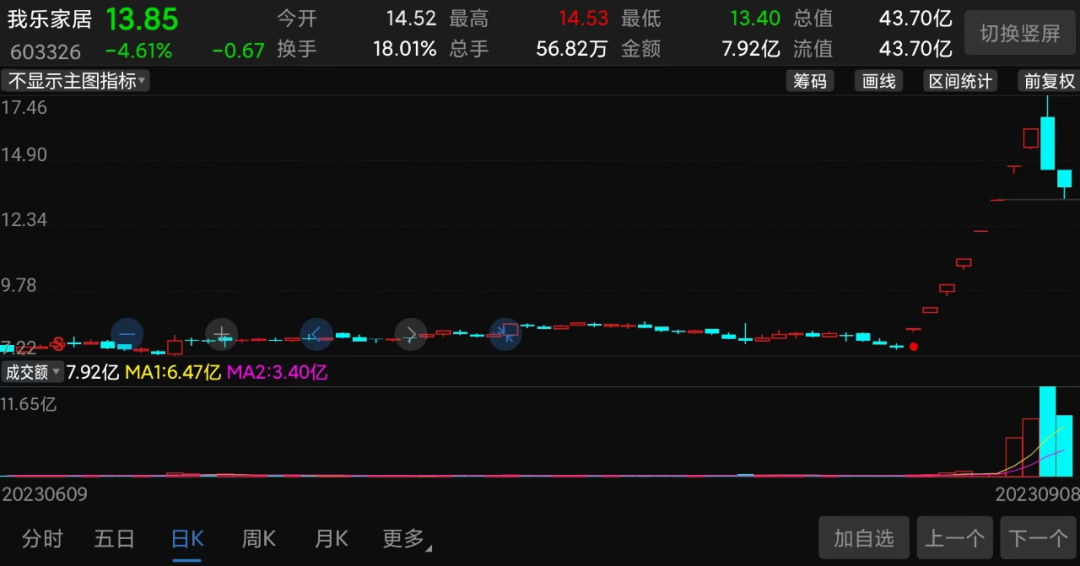This screenshot has width=1080, height=566.
Task: Switch to the 五日 tab
Action: 114,538
